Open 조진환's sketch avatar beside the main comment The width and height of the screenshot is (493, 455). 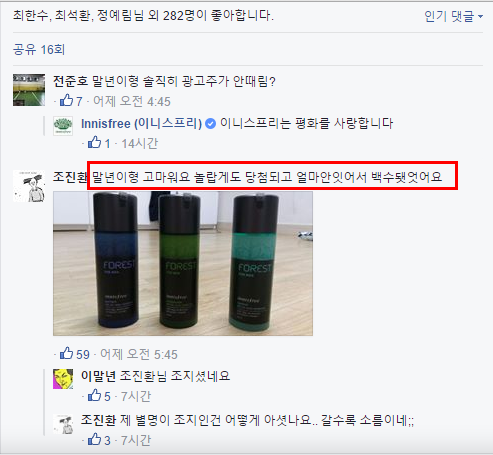[x=29, y=186]
